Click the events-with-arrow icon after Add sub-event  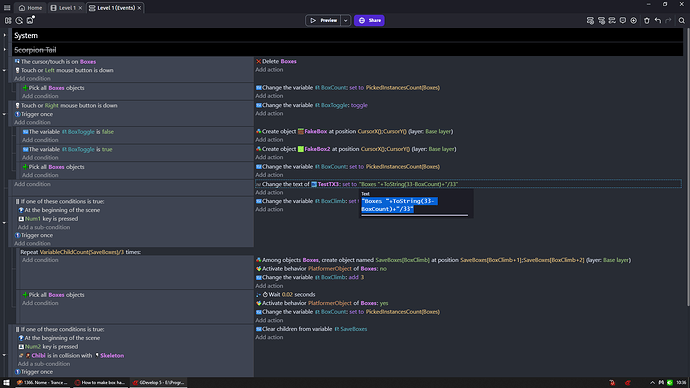612,20
